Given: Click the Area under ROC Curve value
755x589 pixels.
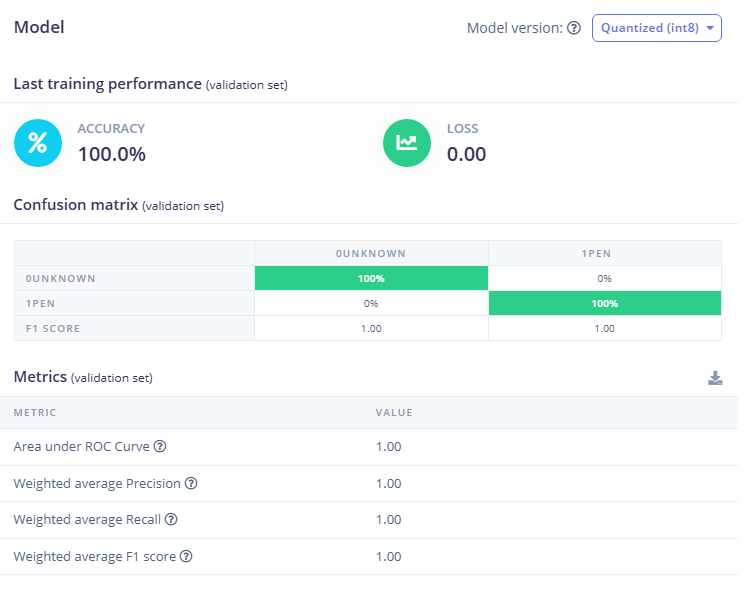Looking at the screenshot, I should click(388, 447).
